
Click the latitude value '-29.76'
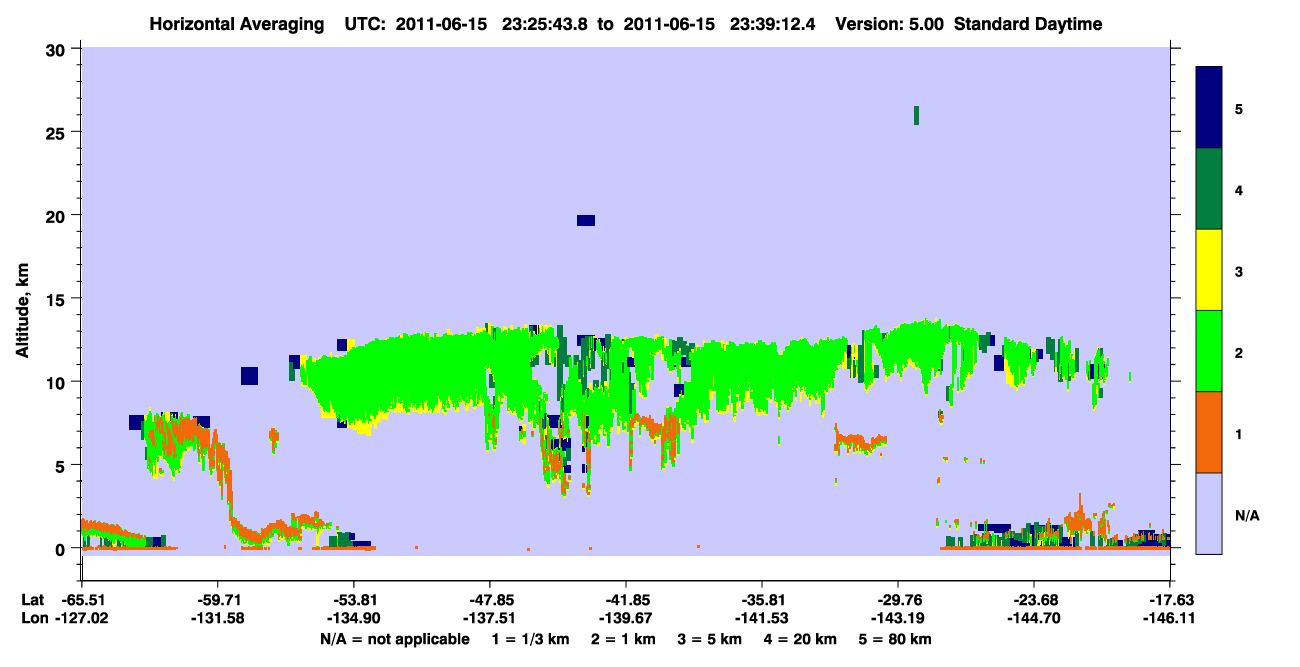pyautogui.click(x=897, y=600)
